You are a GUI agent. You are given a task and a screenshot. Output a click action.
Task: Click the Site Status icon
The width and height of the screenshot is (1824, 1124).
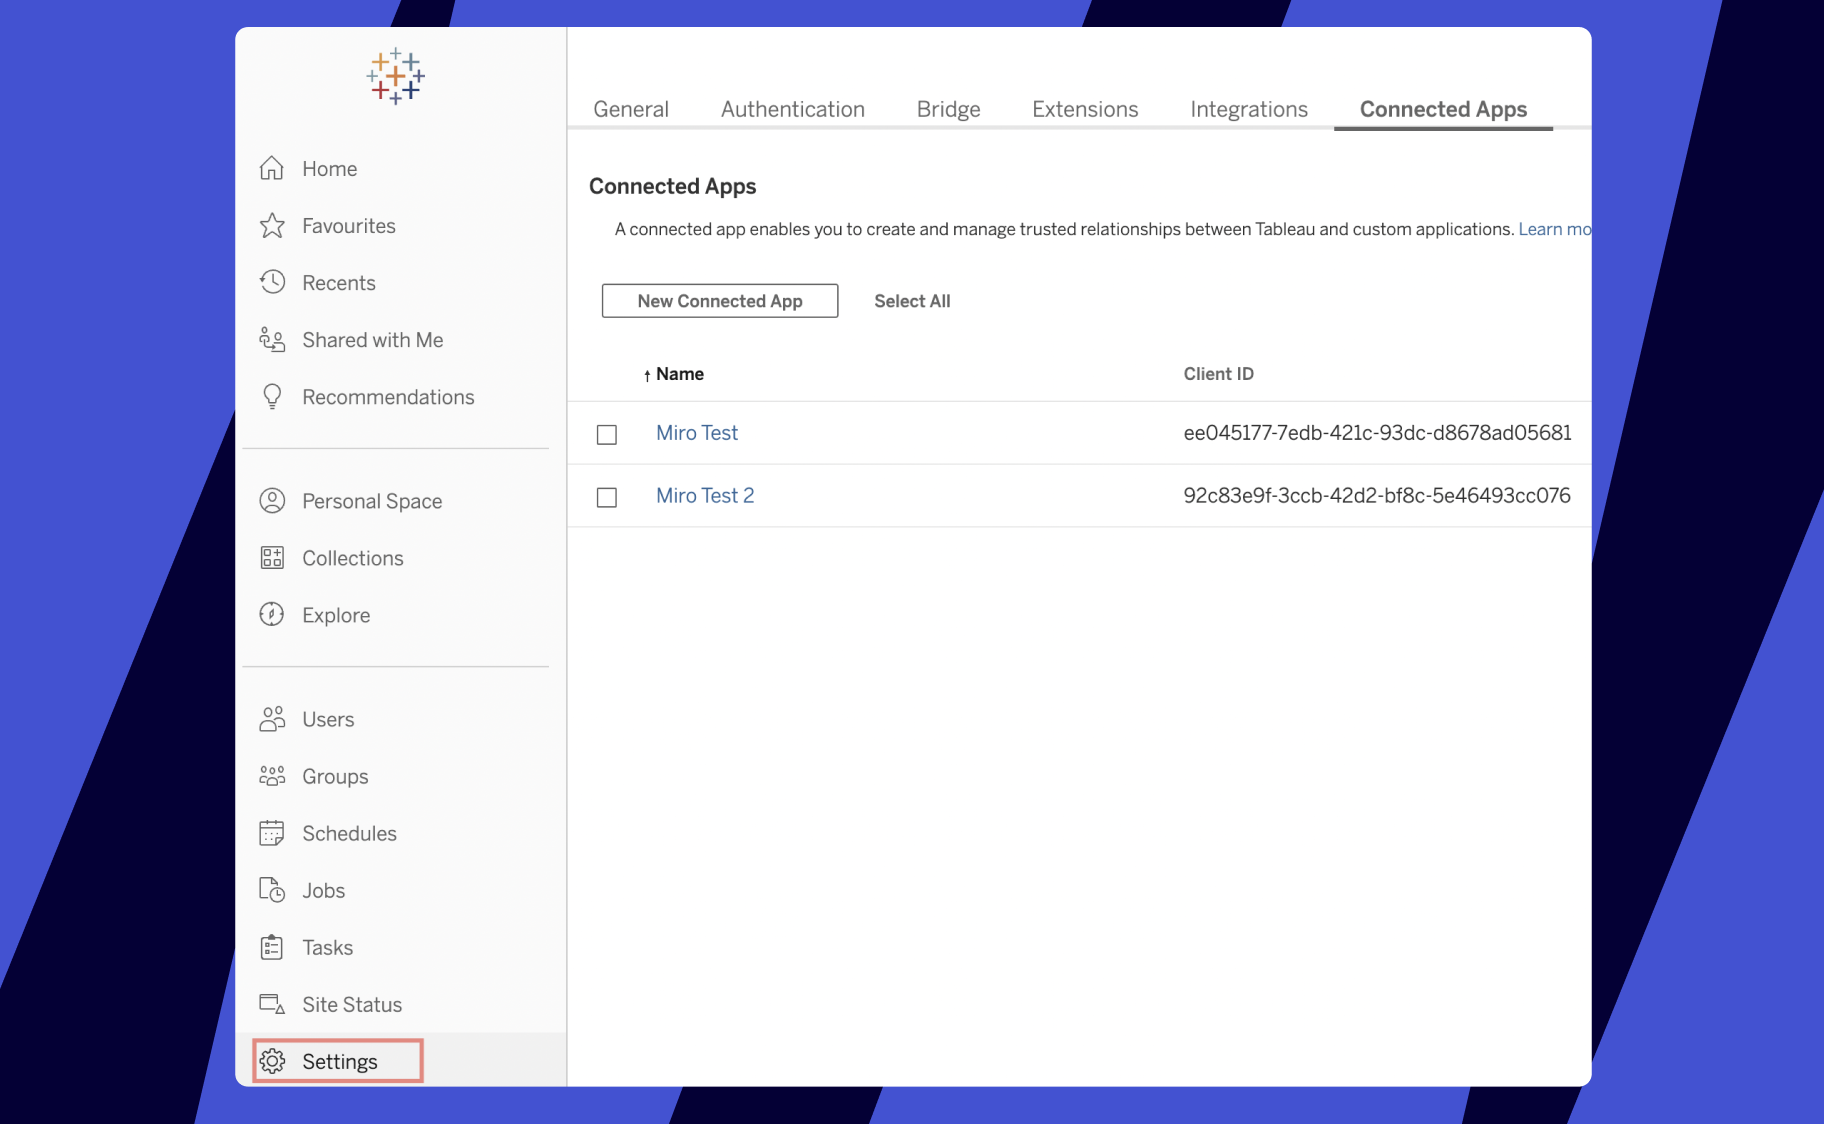272,1004
